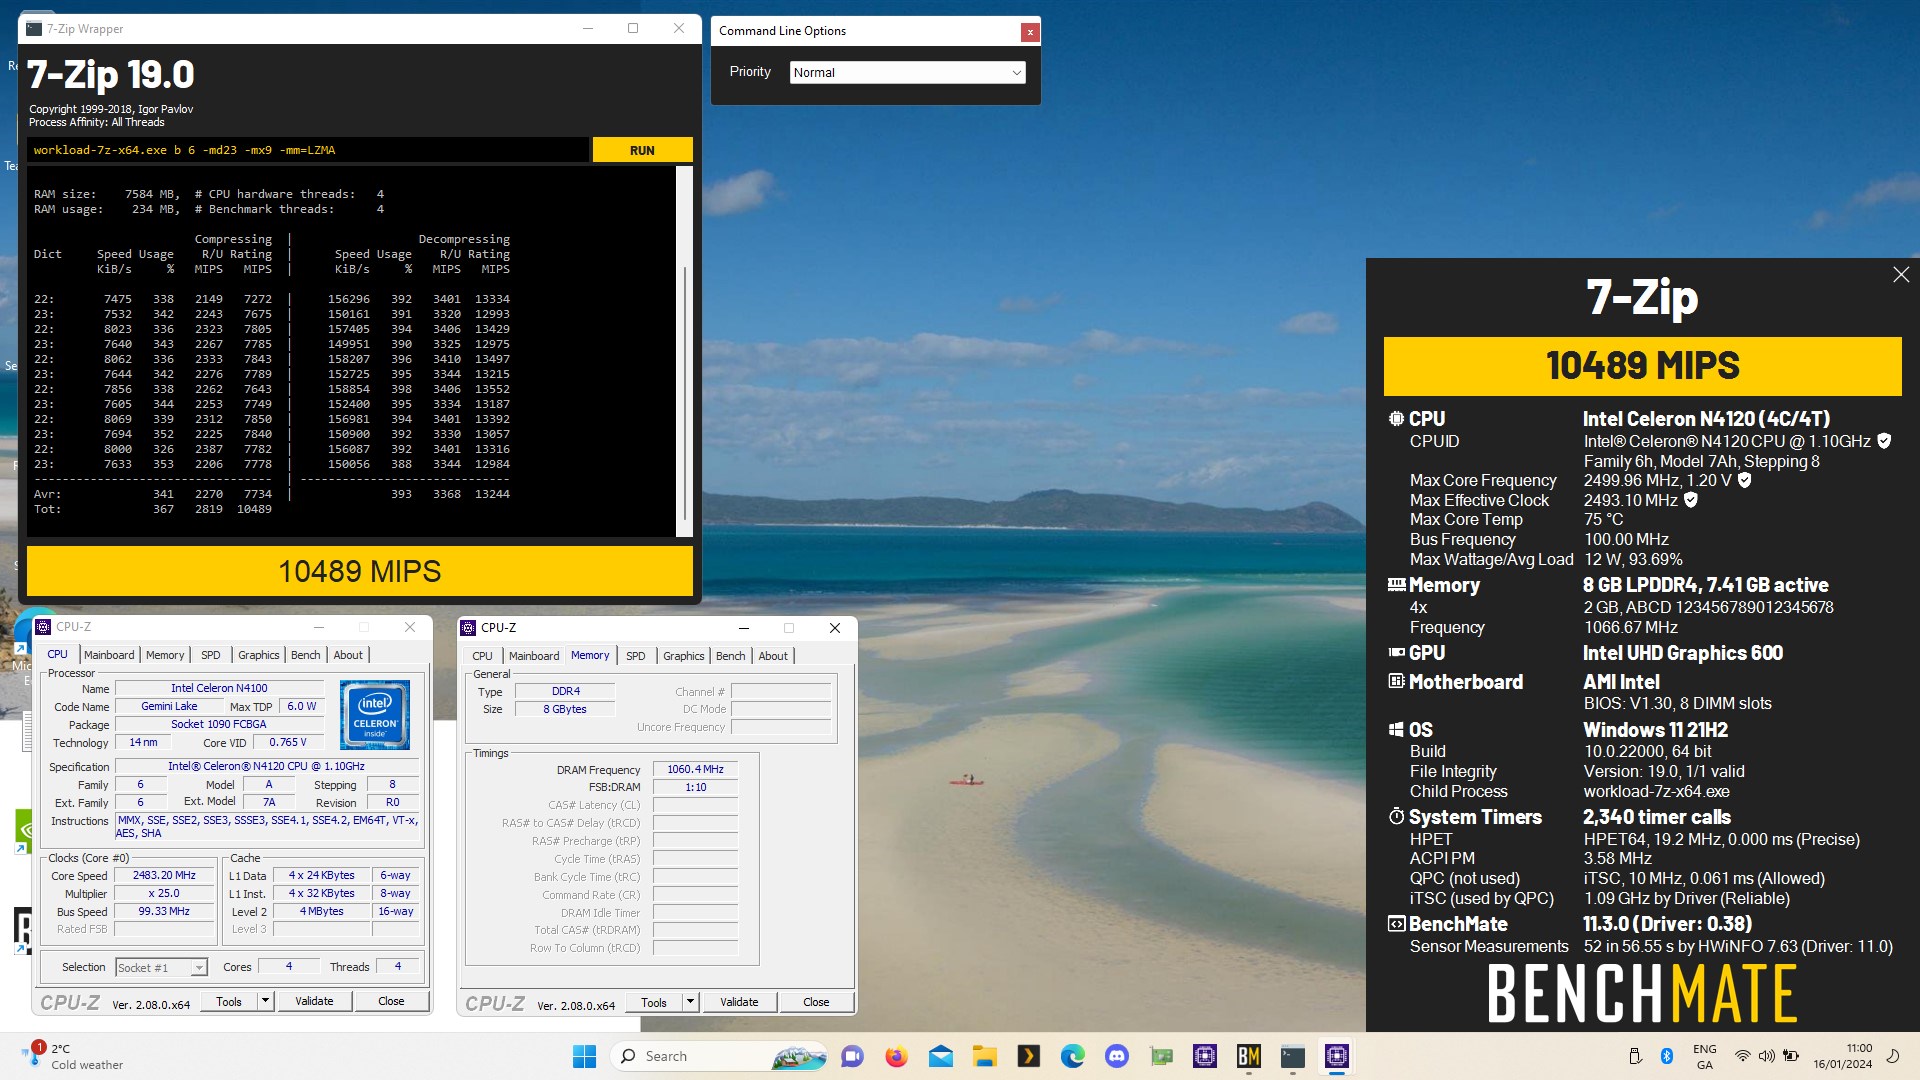Expand Tools dropdown arrow in left CPU-Z window

point(265,1001)
